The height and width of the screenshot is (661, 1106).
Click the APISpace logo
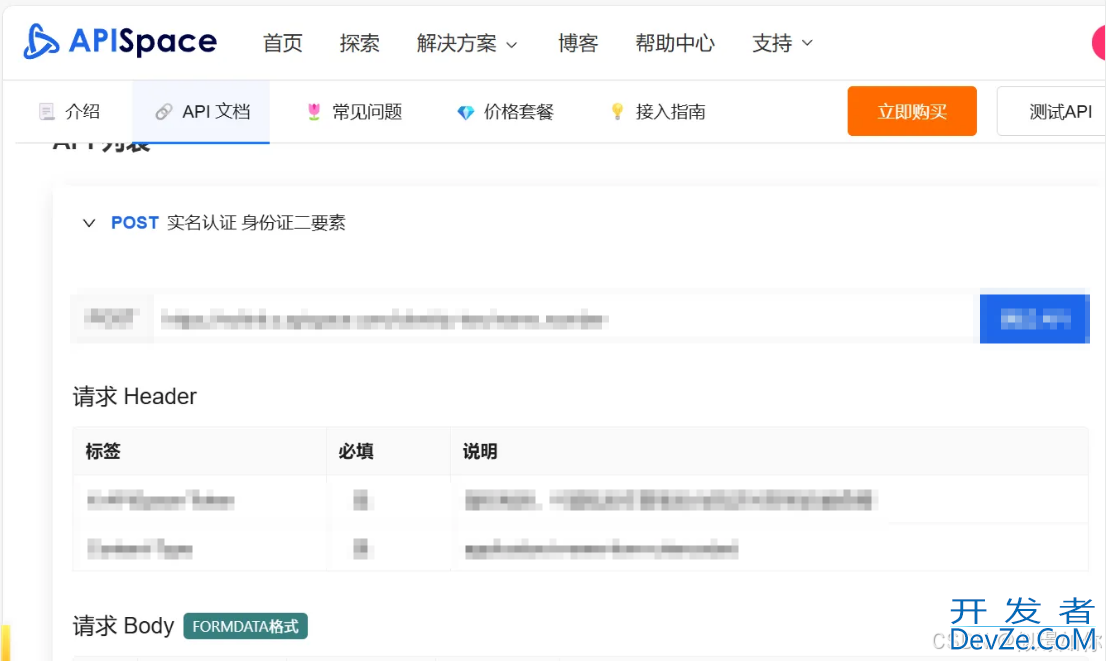point(120,41)
